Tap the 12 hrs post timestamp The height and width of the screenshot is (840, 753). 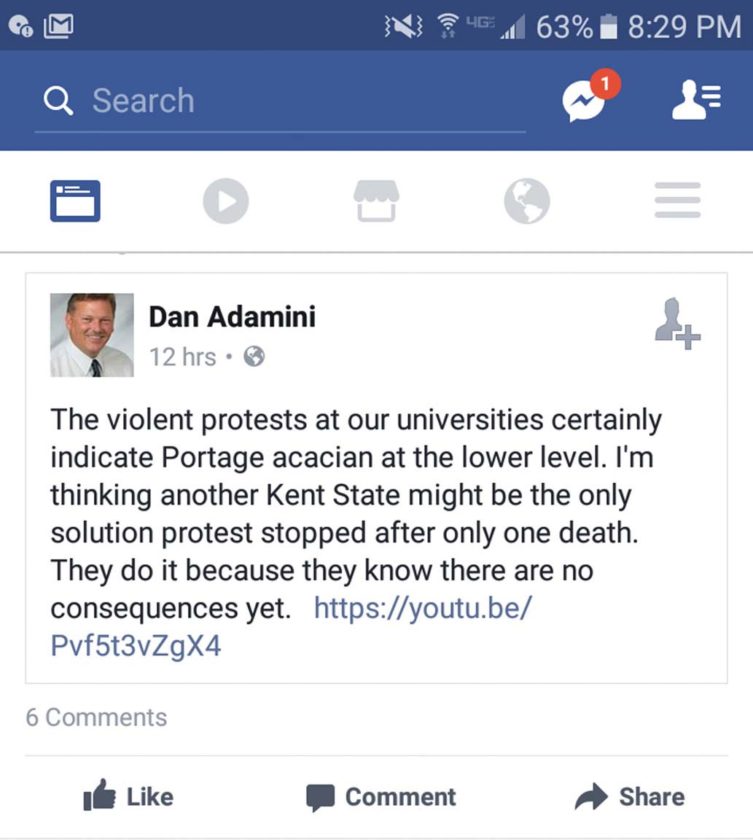[x=182, y=356]
